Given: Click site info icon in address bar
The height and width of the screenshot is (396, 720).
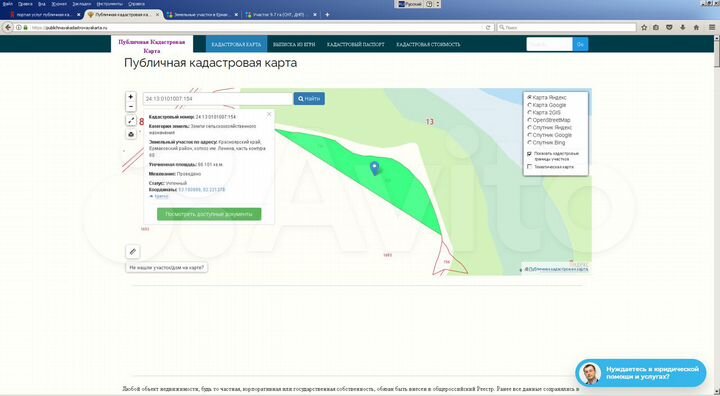Looking at the screenshot, I should tap(19, 28).
